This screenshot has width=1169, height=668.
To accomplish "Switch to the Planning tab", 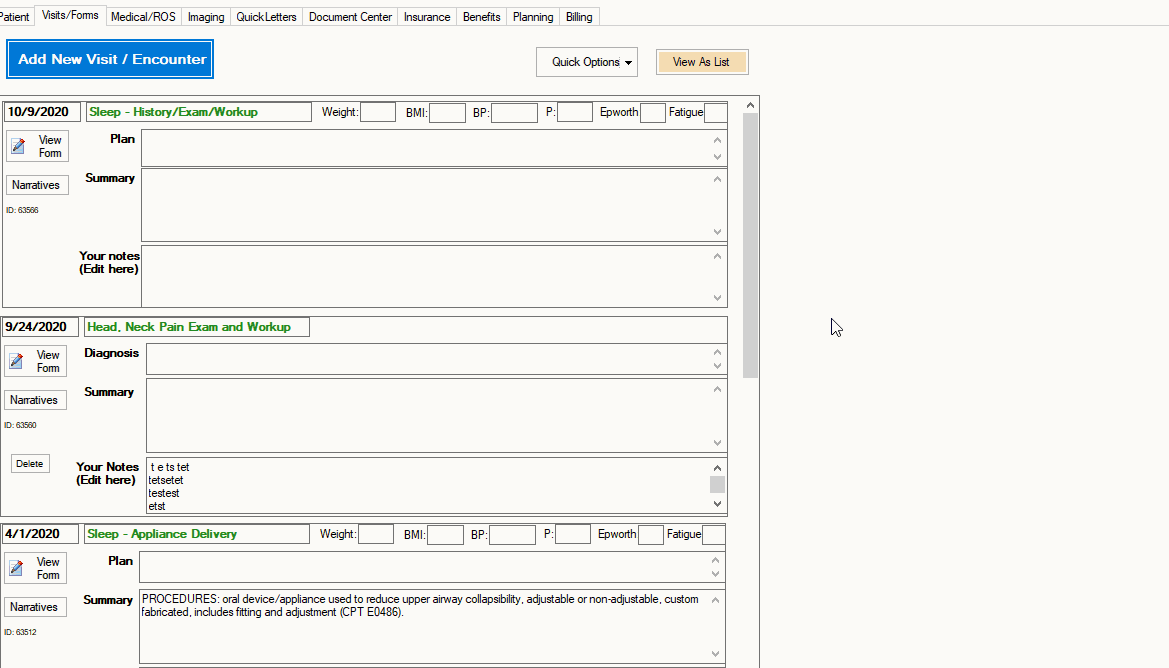I will (x=533, y=16).
